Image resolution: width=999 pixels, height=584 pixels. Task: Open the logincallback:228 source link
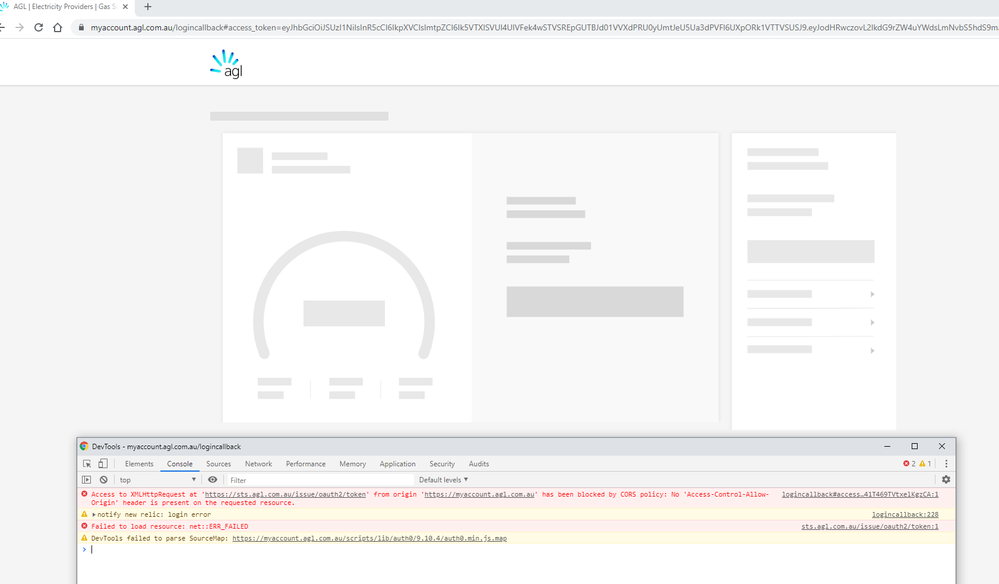[904, 515]
